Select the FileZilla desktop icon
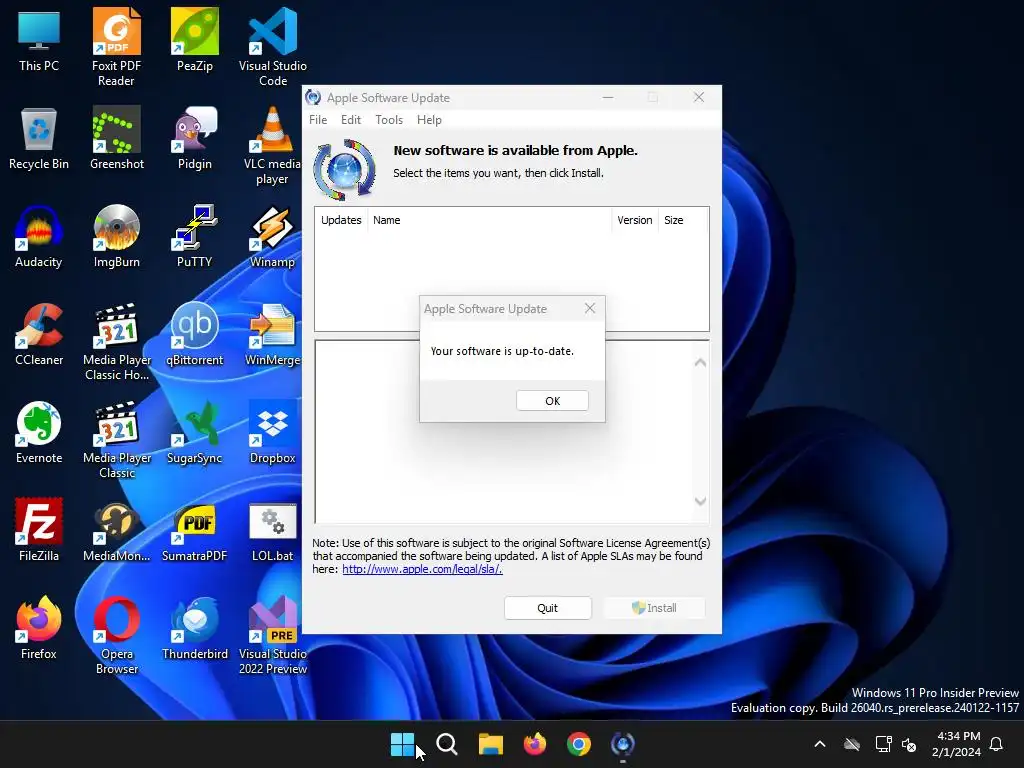 (x=39, y=530)
